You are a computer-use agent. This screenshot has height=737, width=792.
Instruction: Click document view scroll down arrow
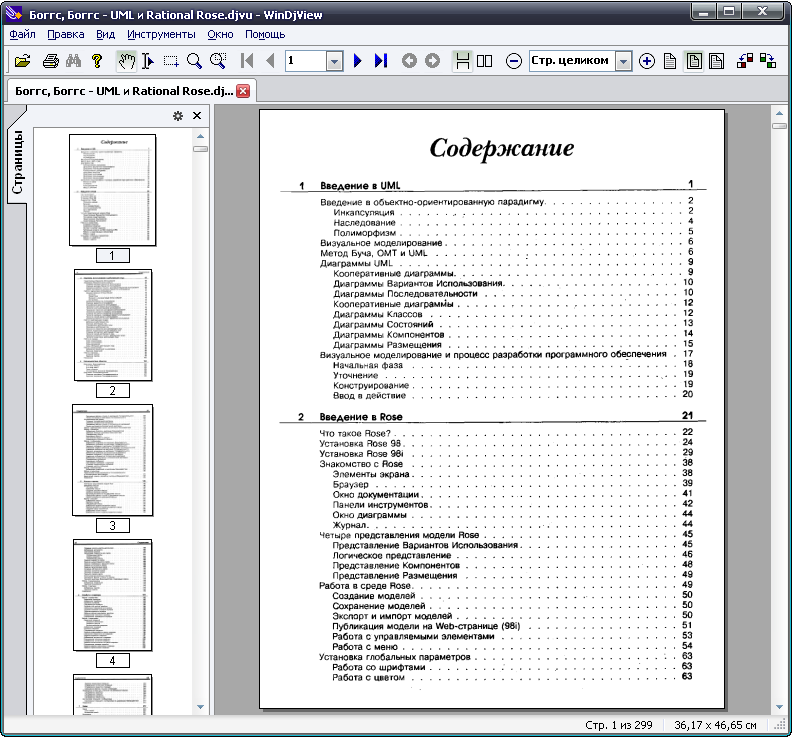779,707
